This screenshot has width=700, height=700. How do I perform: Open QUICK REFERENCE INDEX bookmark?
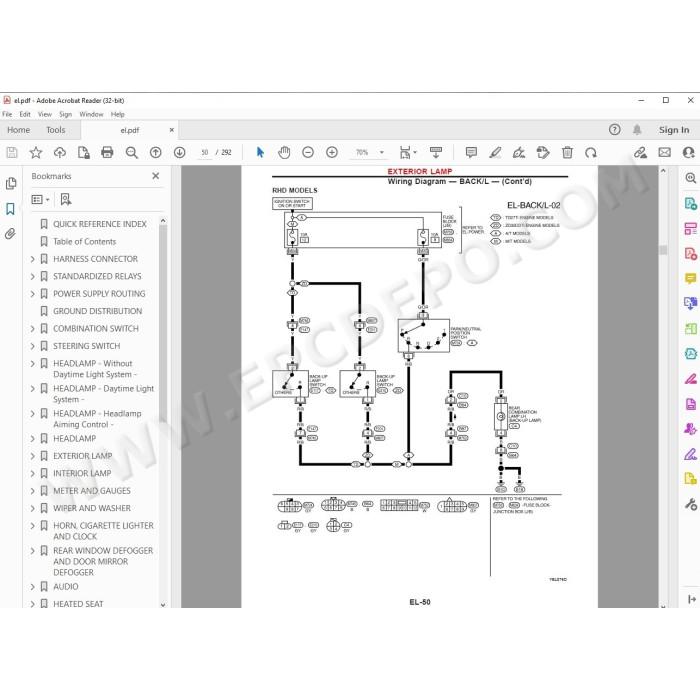(100, 224)
